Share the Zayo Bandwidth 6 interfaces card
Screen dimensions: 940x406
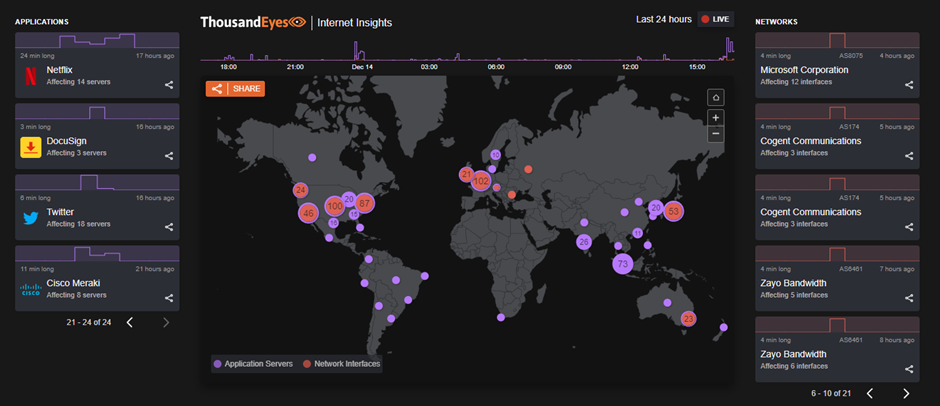tap(909, 369)
